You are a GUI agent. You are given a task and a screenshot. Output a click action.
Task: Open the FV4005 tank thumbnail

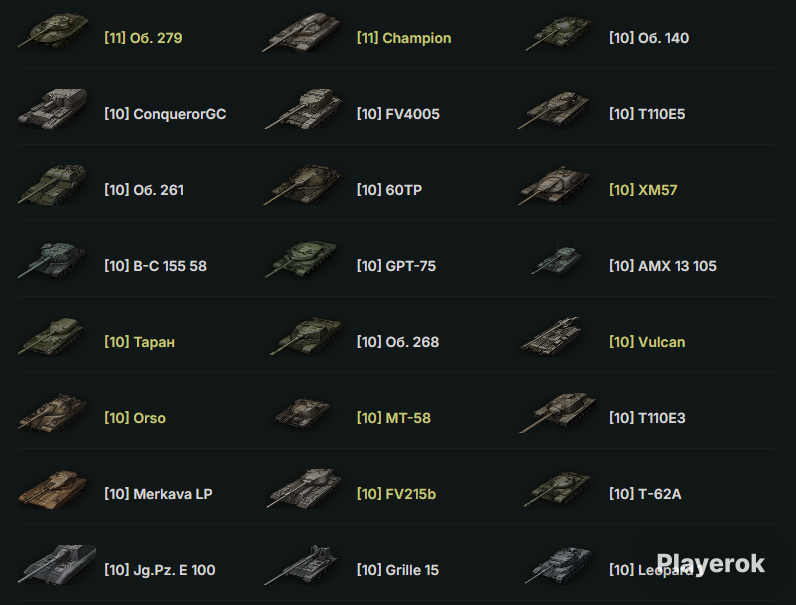tap(304, 109)
